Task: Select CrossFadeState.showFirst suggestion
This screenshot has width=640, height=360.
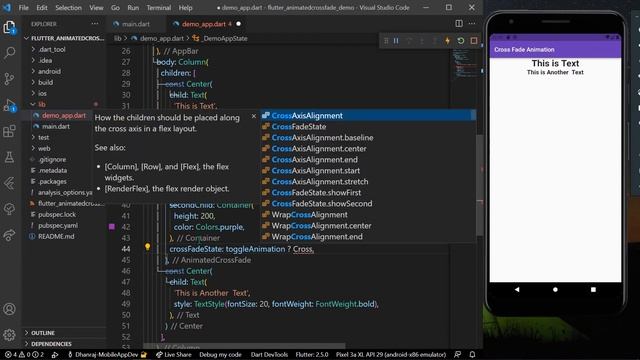Action: pos(368,193)
